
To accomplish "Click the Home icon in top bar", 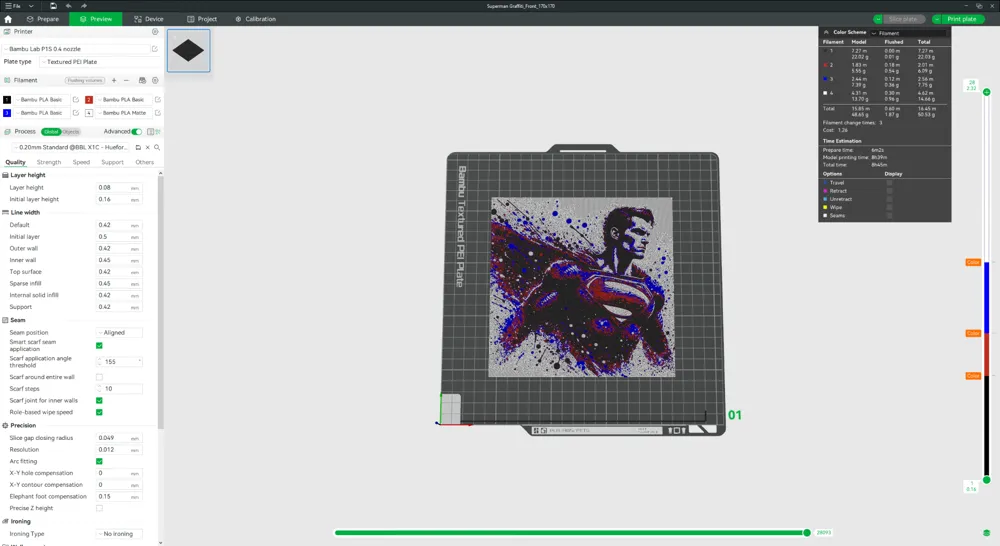I will point(8,19).
